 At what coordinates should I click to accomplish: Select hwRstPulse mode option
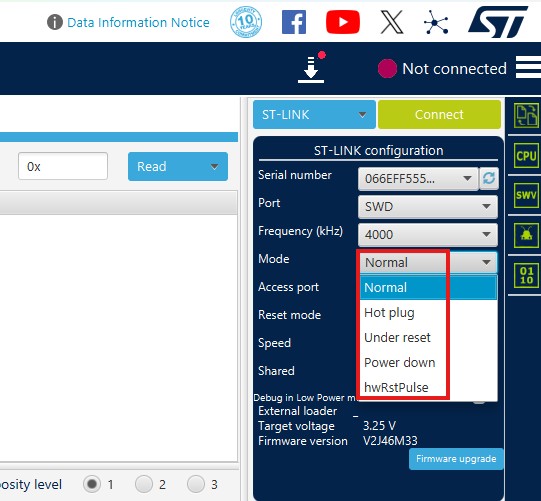[428, 387]
